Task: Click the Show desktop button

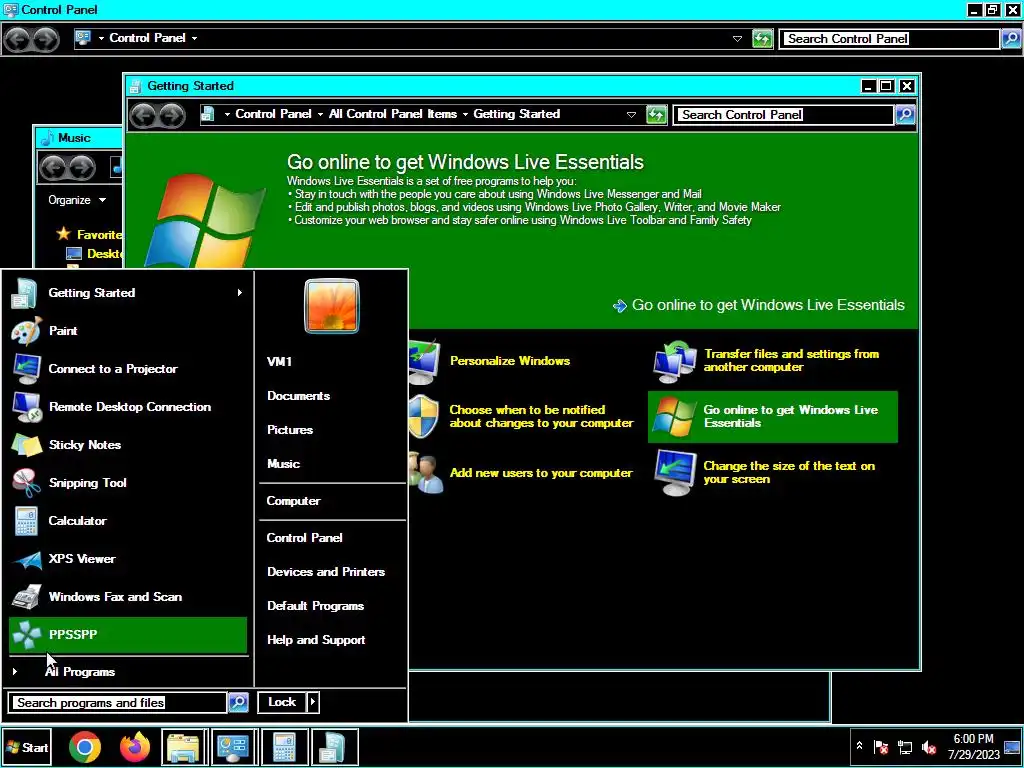Action: (1013, 747)
